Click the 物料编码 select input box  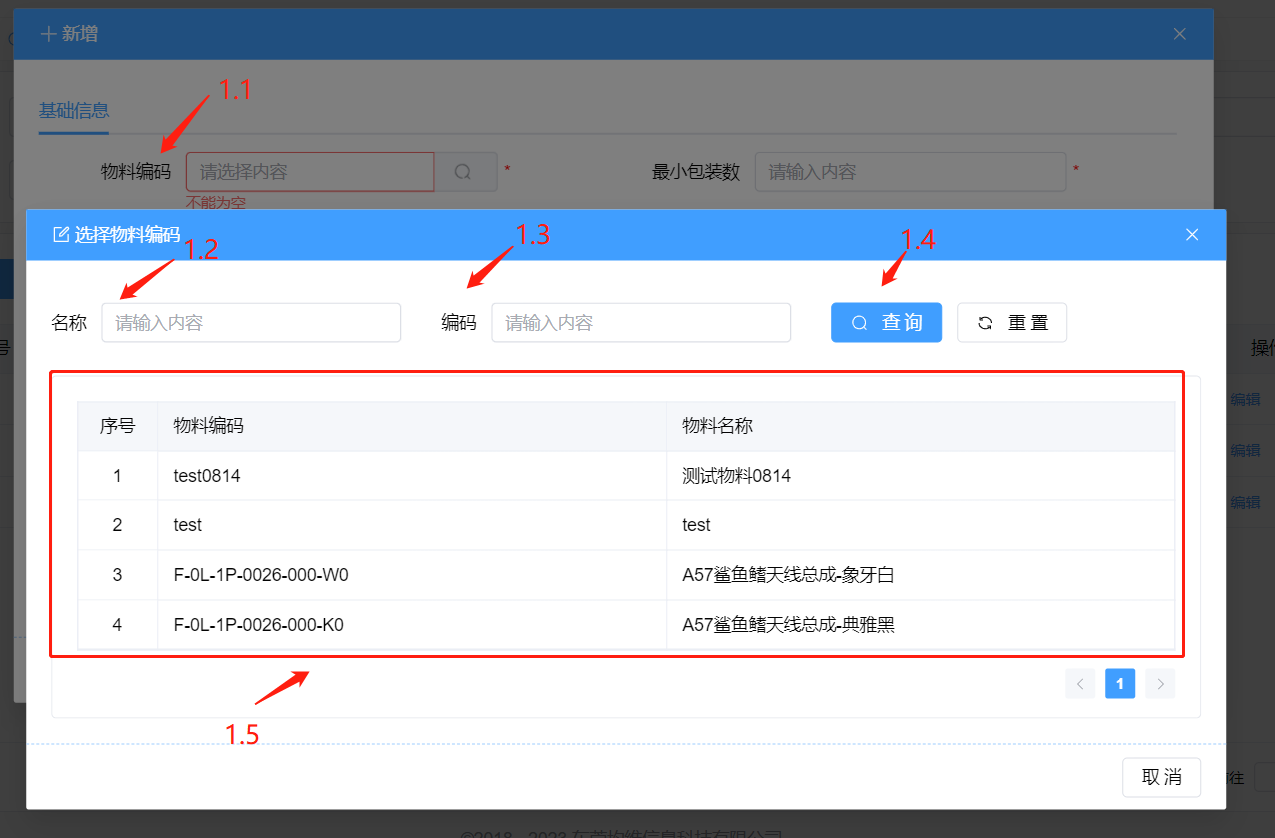[310, 172]
